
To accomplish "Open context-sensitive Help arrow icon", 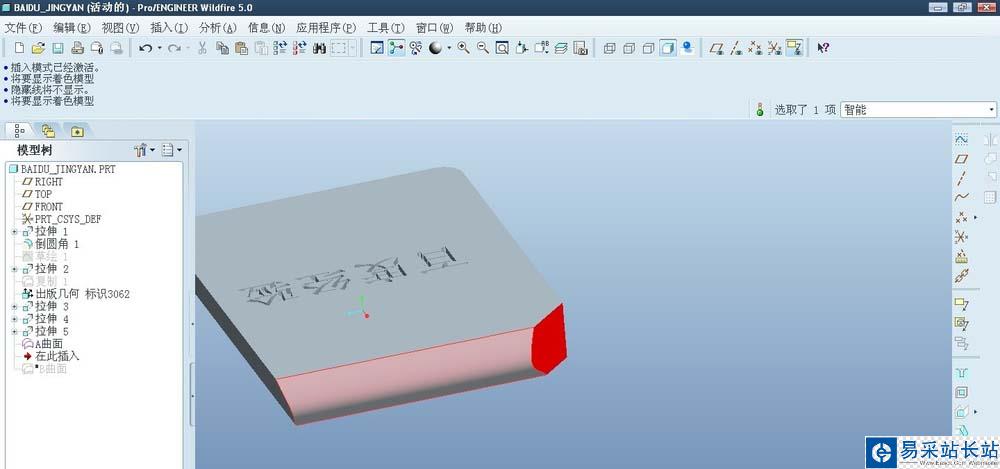I will point(823,48).
